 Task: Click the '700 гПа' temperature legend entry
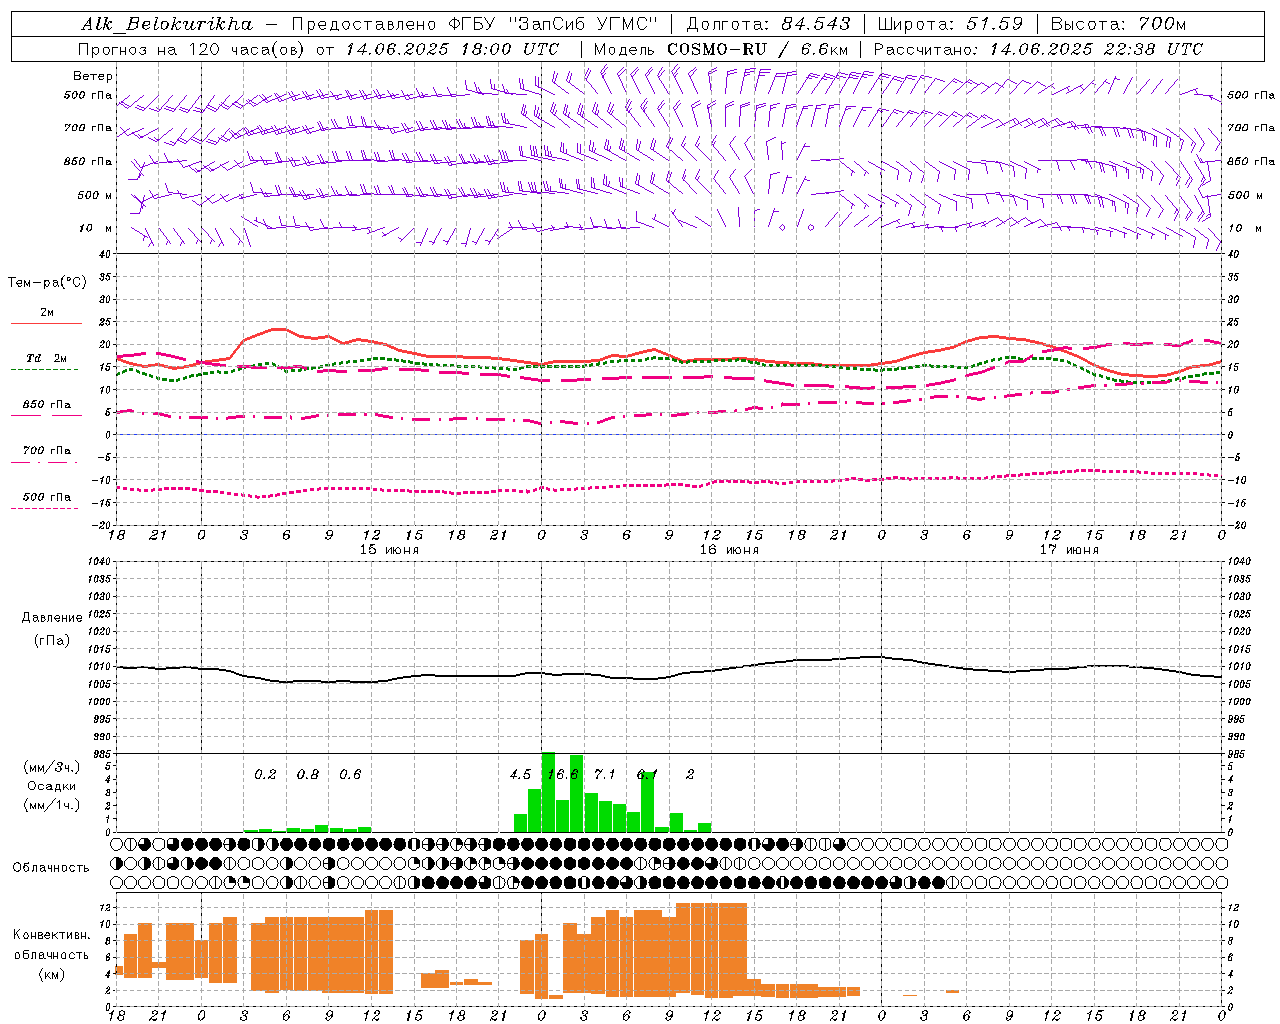coord(47,451)
